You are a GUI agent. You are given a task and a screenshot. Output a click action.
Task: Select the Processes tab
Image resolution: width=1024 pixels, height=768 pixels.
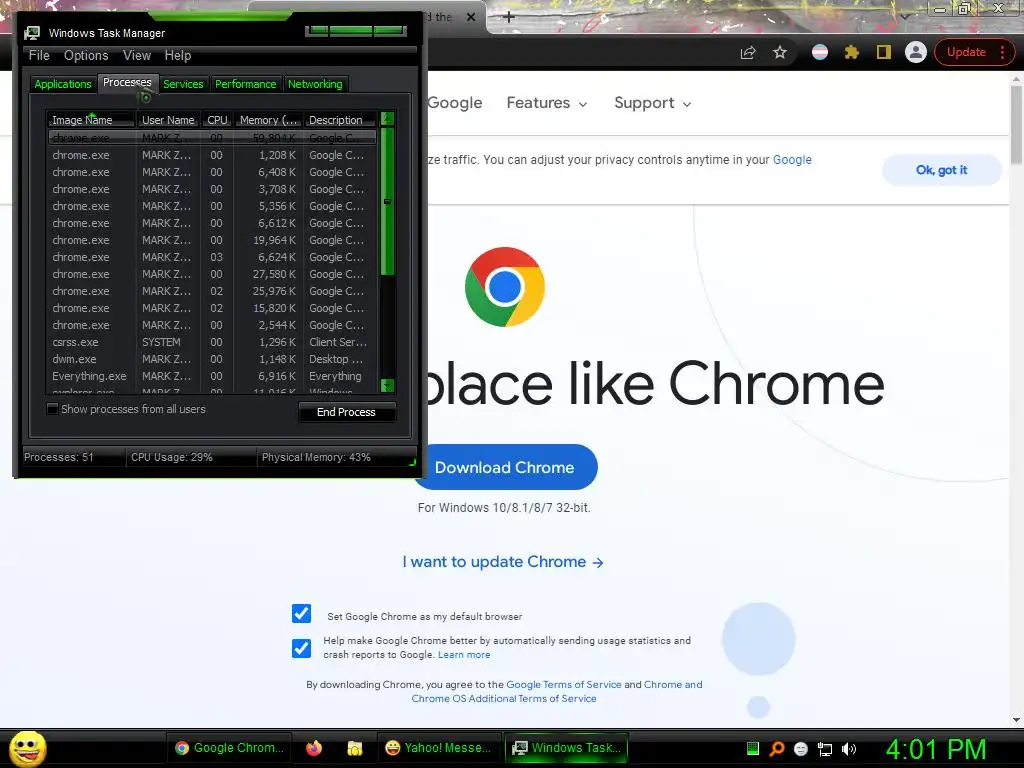coord(127,82)
